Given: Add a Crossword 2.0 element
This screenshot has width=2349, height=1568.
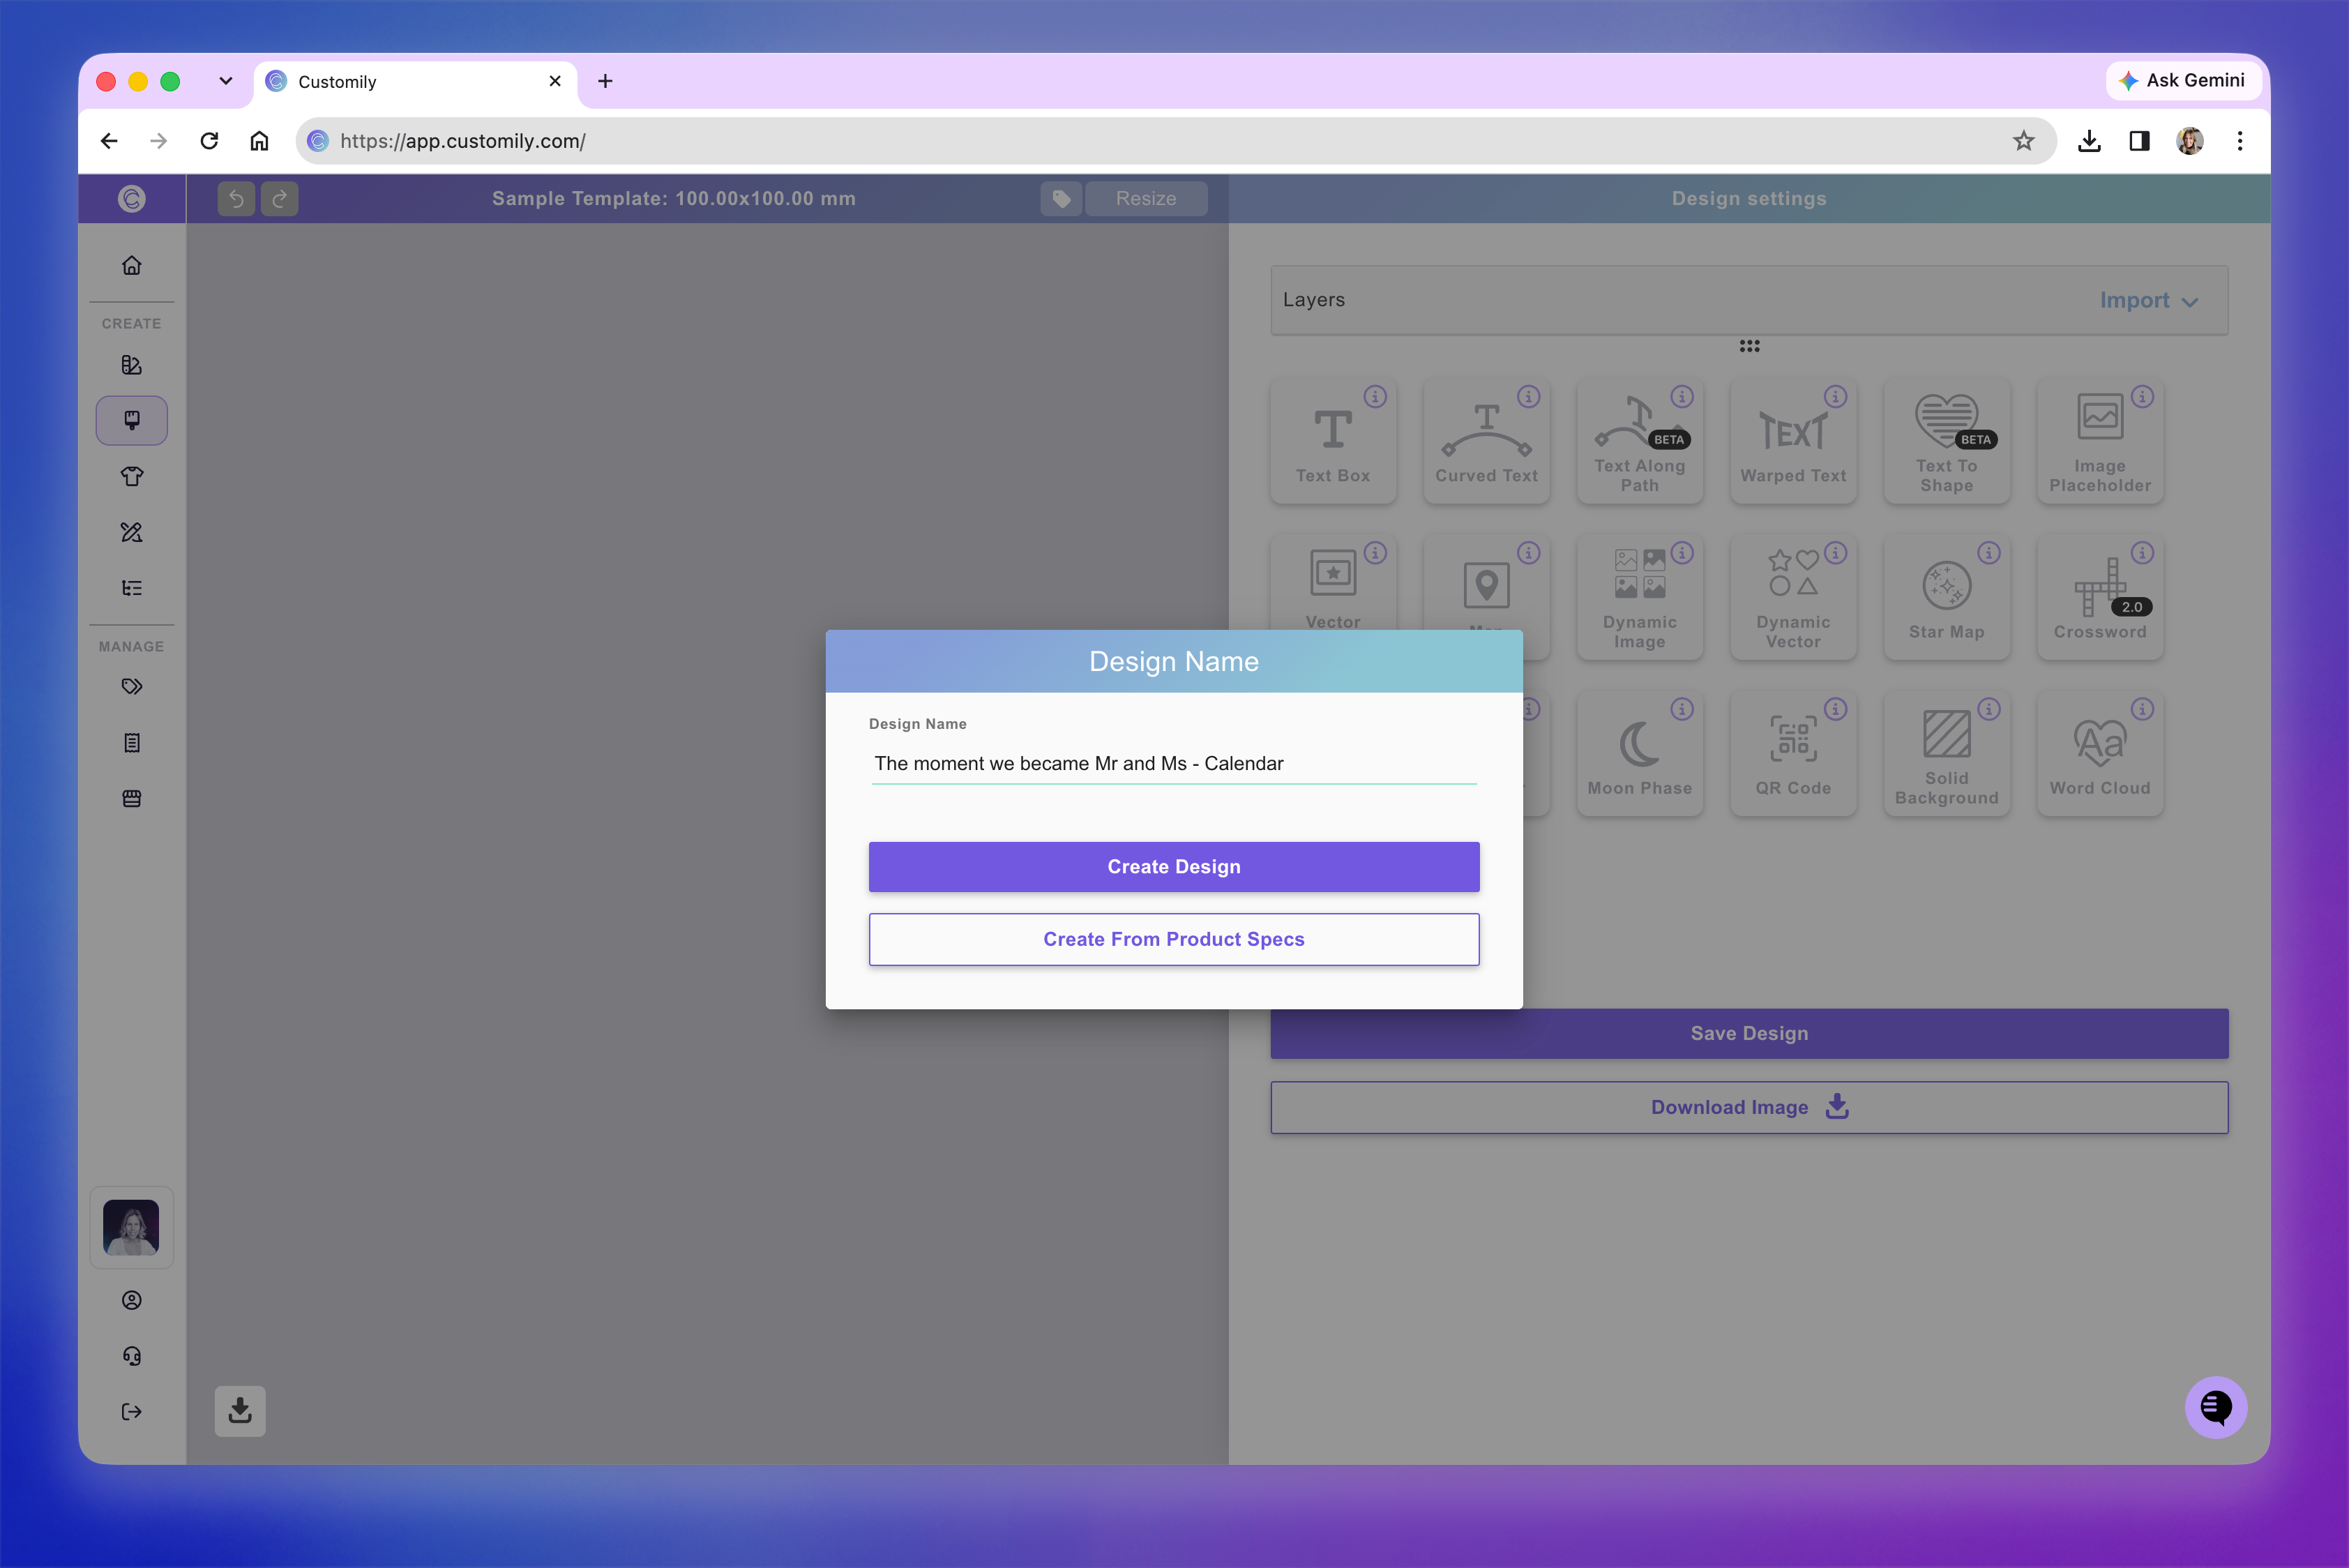Looking at the screenshot, I should [x=2099, y=597].
